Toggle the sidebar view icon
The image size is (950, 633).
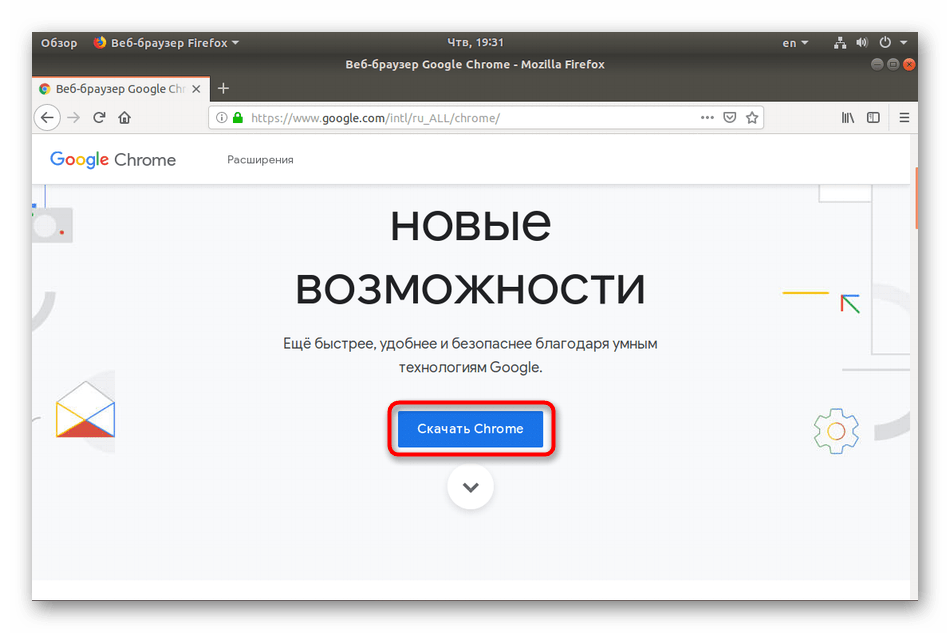pos(873,118)
